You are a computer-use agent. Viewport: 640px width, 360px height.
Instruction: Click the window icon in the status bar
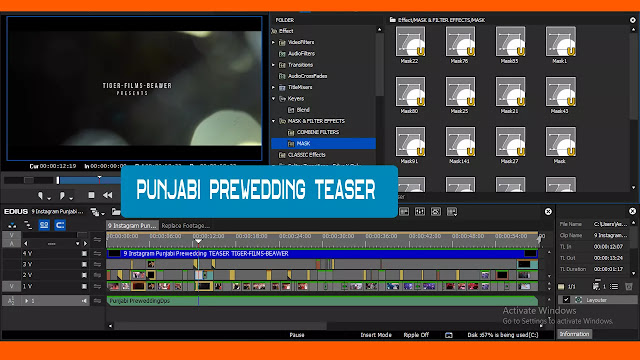coord(449,335)
